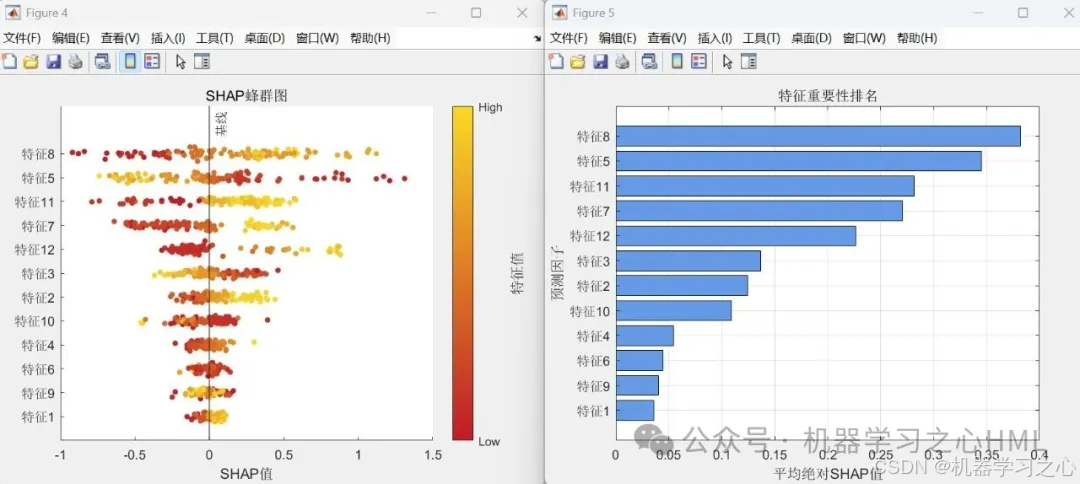Click the Link Plot icon after printer in Figure 5

pyautogui.click(x=650, y=62)
